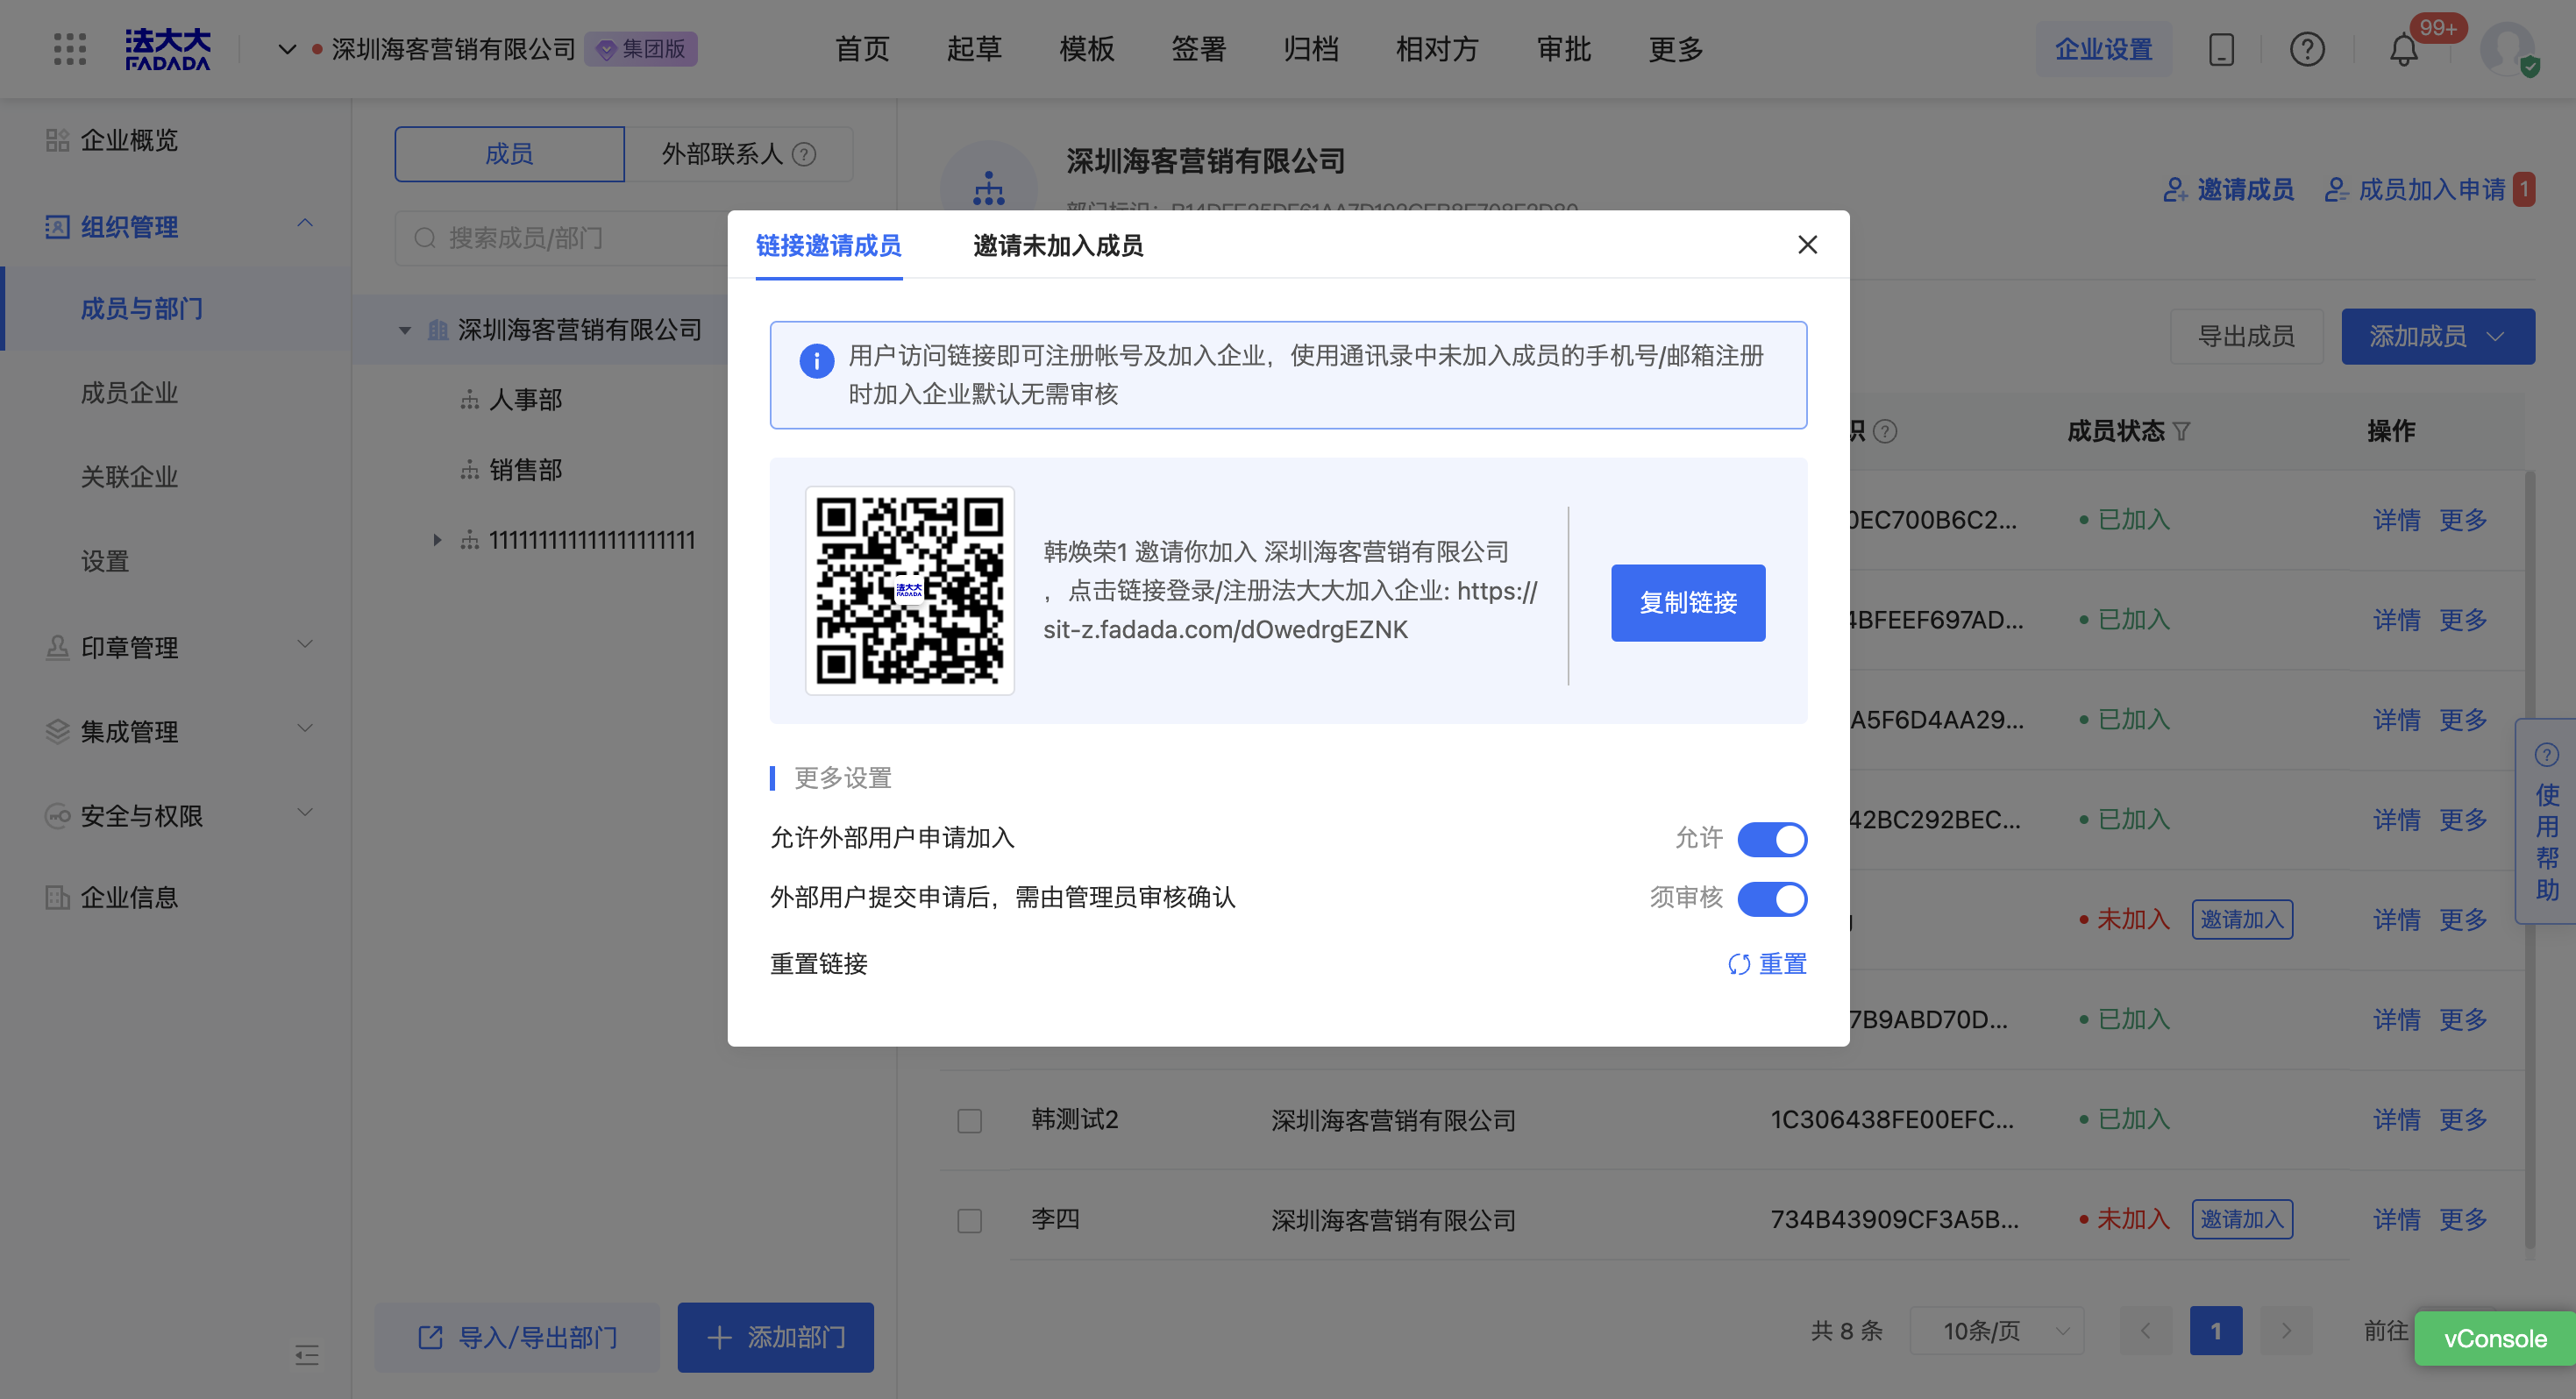Expand the 11111111111111111111 department node
2576x1399 pixels.
pos(437,540)
